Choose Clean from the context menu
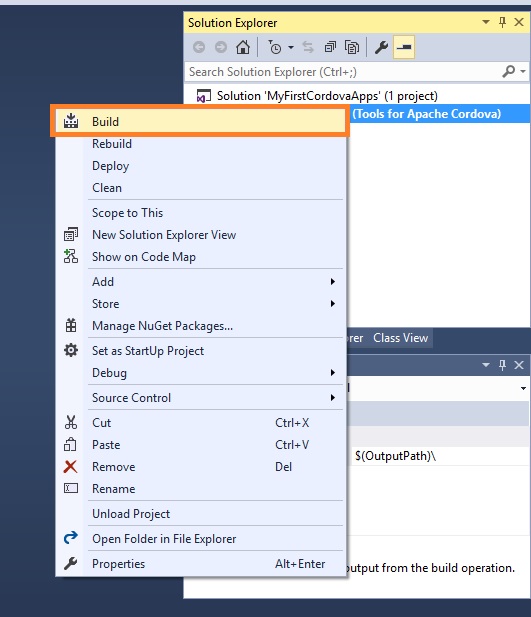The height and width of the screenshot is (617, 531). [x=200, y=188]
